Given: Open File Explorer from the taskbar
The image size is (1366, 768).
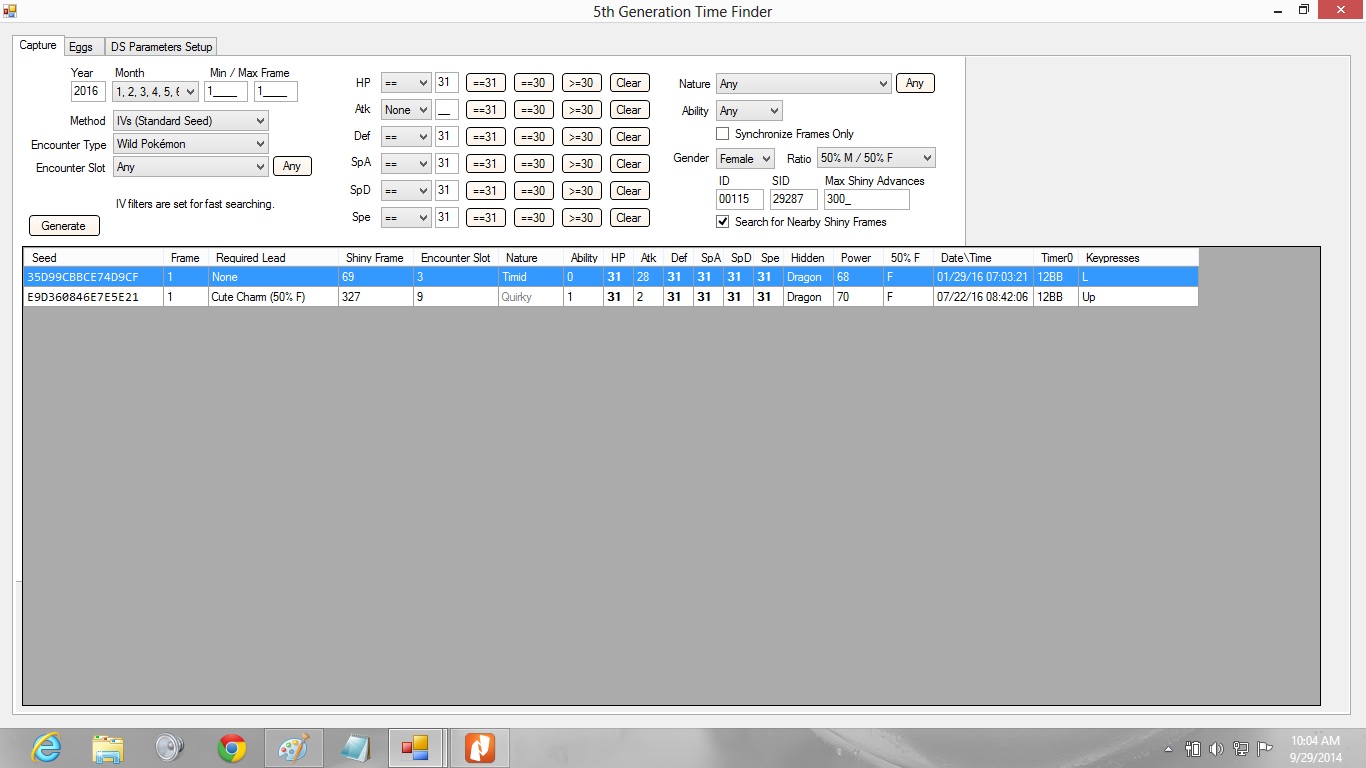Looking at the screenshot, I should tap(107, 748).
